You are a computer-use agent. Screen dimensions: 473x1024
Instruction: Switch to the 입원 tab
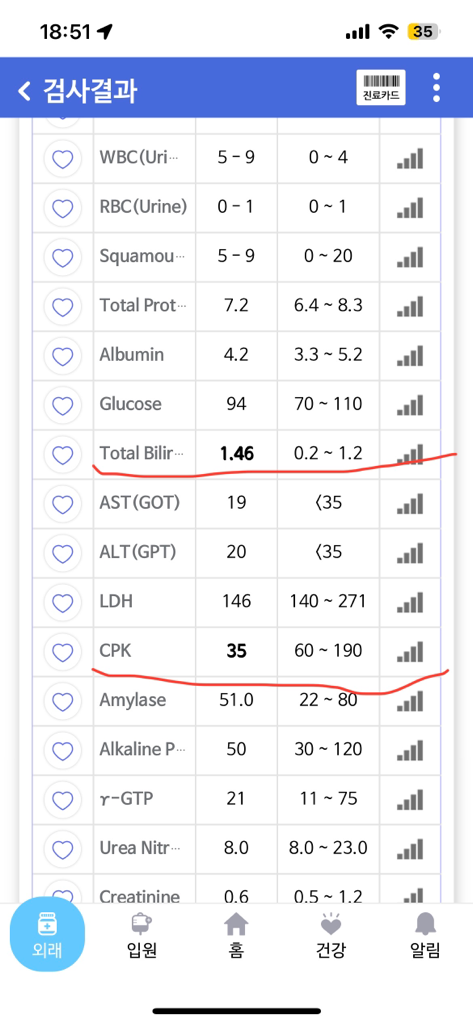tap(142, 936)
